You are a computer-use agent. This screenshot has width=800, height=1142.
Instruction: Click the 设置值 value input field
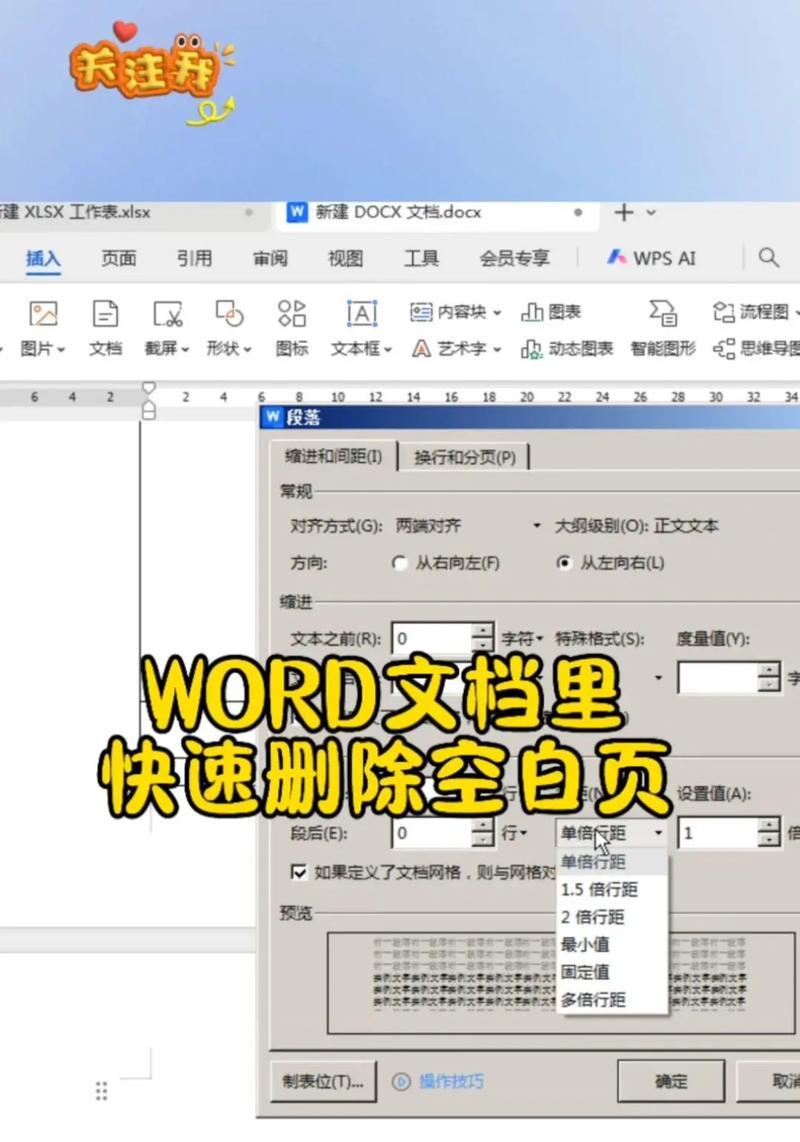[718, 833]
